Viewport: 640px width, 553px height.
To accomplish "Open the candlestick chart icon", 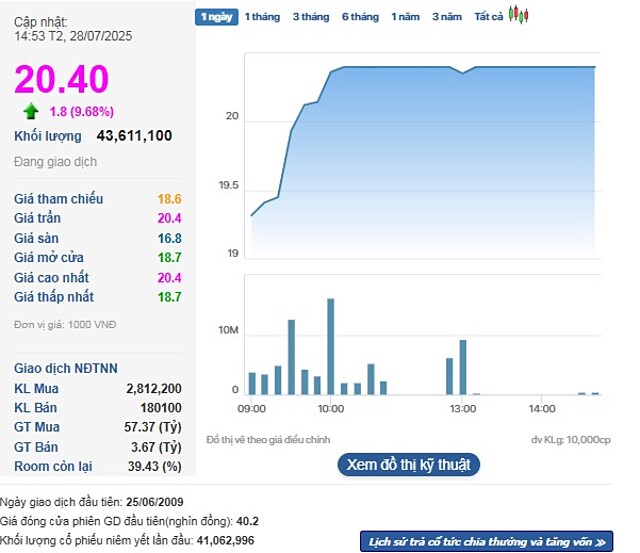I will pyautogui.click(x=518, y=16).
